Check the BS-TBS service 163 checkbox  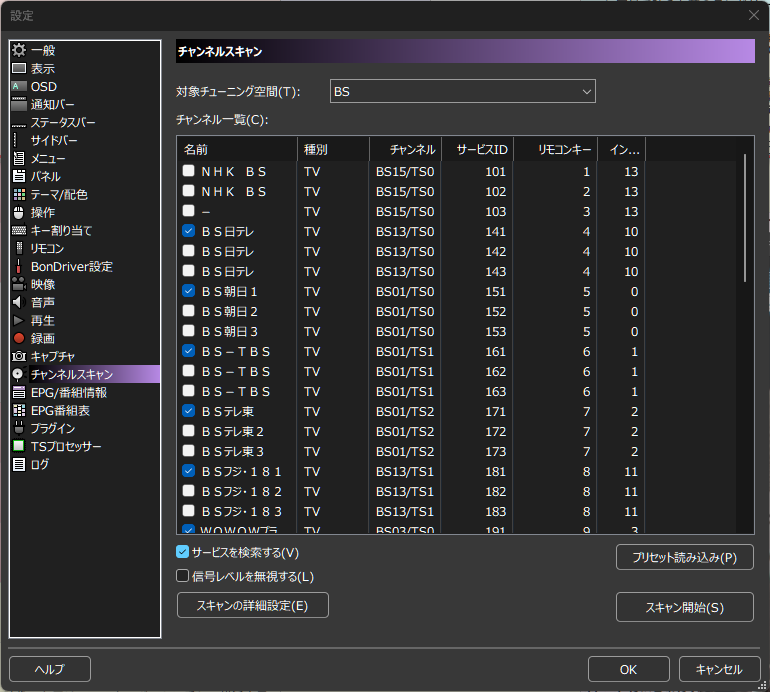tap(189, 391)
